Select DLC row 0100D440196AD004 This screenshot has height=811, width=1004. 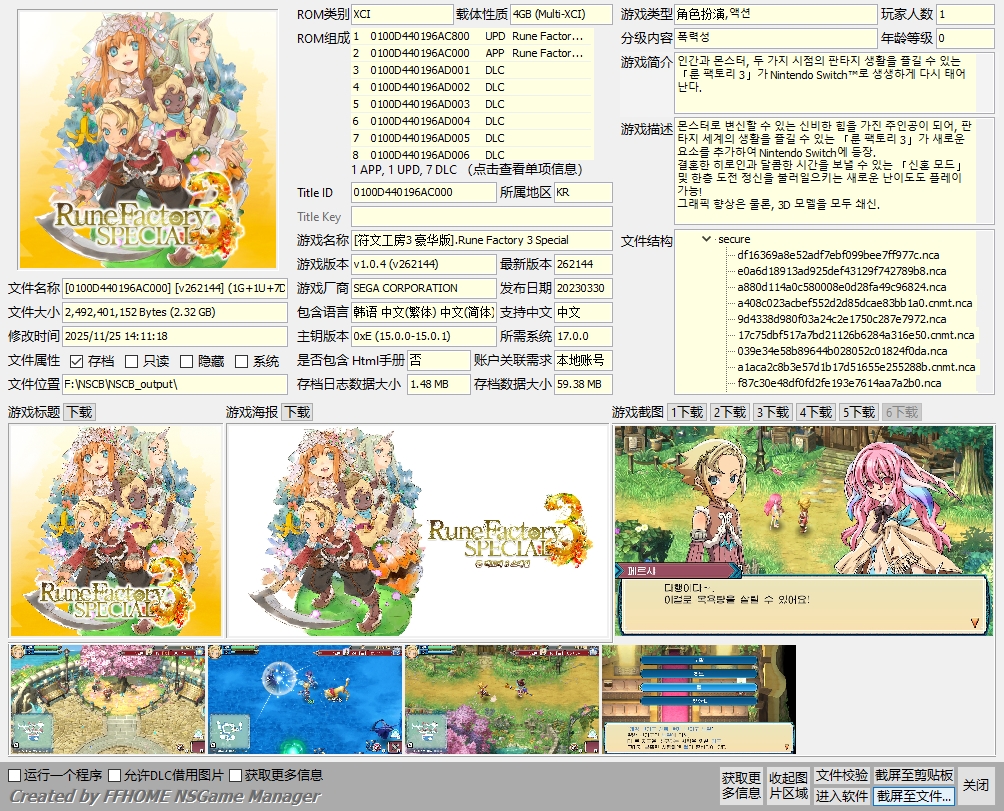pos(472,121)
